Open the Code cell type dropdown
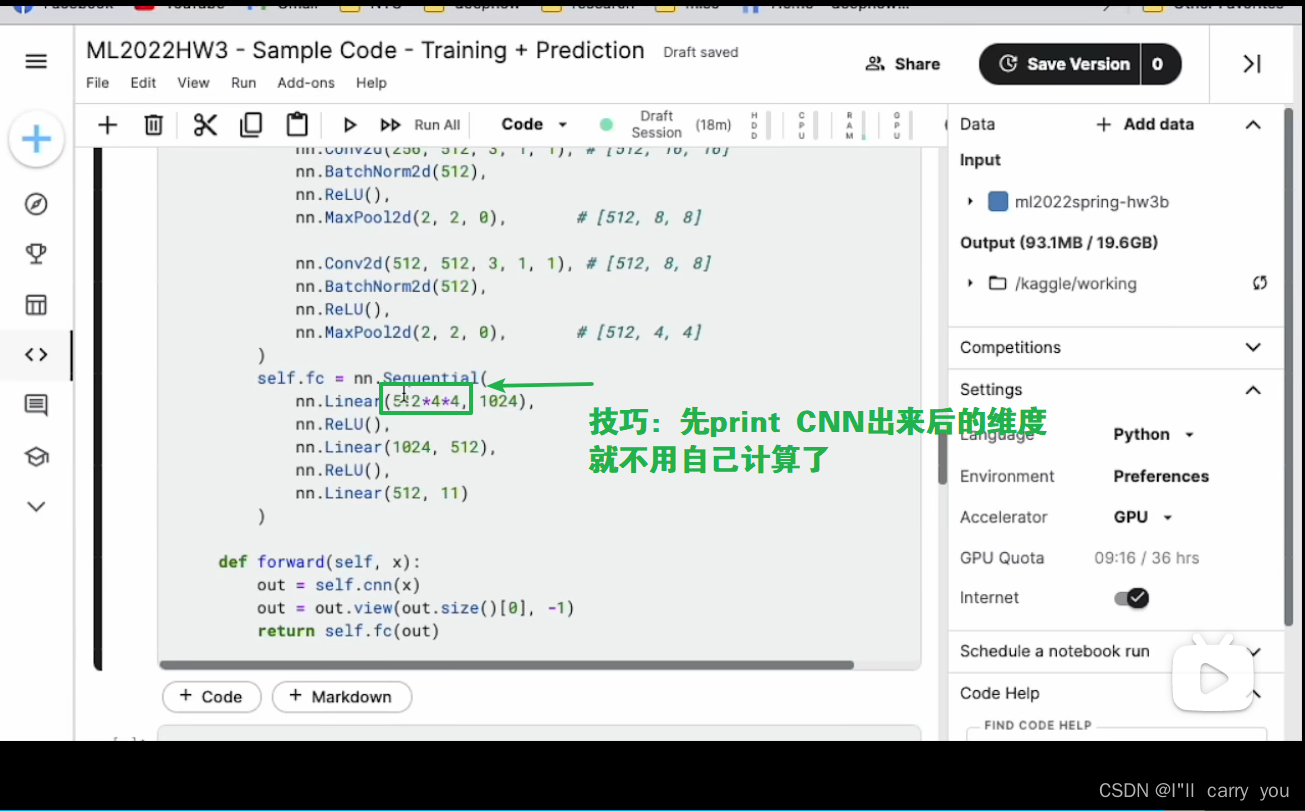Viewport: 1305px width, 811px height. click(534, 124)
